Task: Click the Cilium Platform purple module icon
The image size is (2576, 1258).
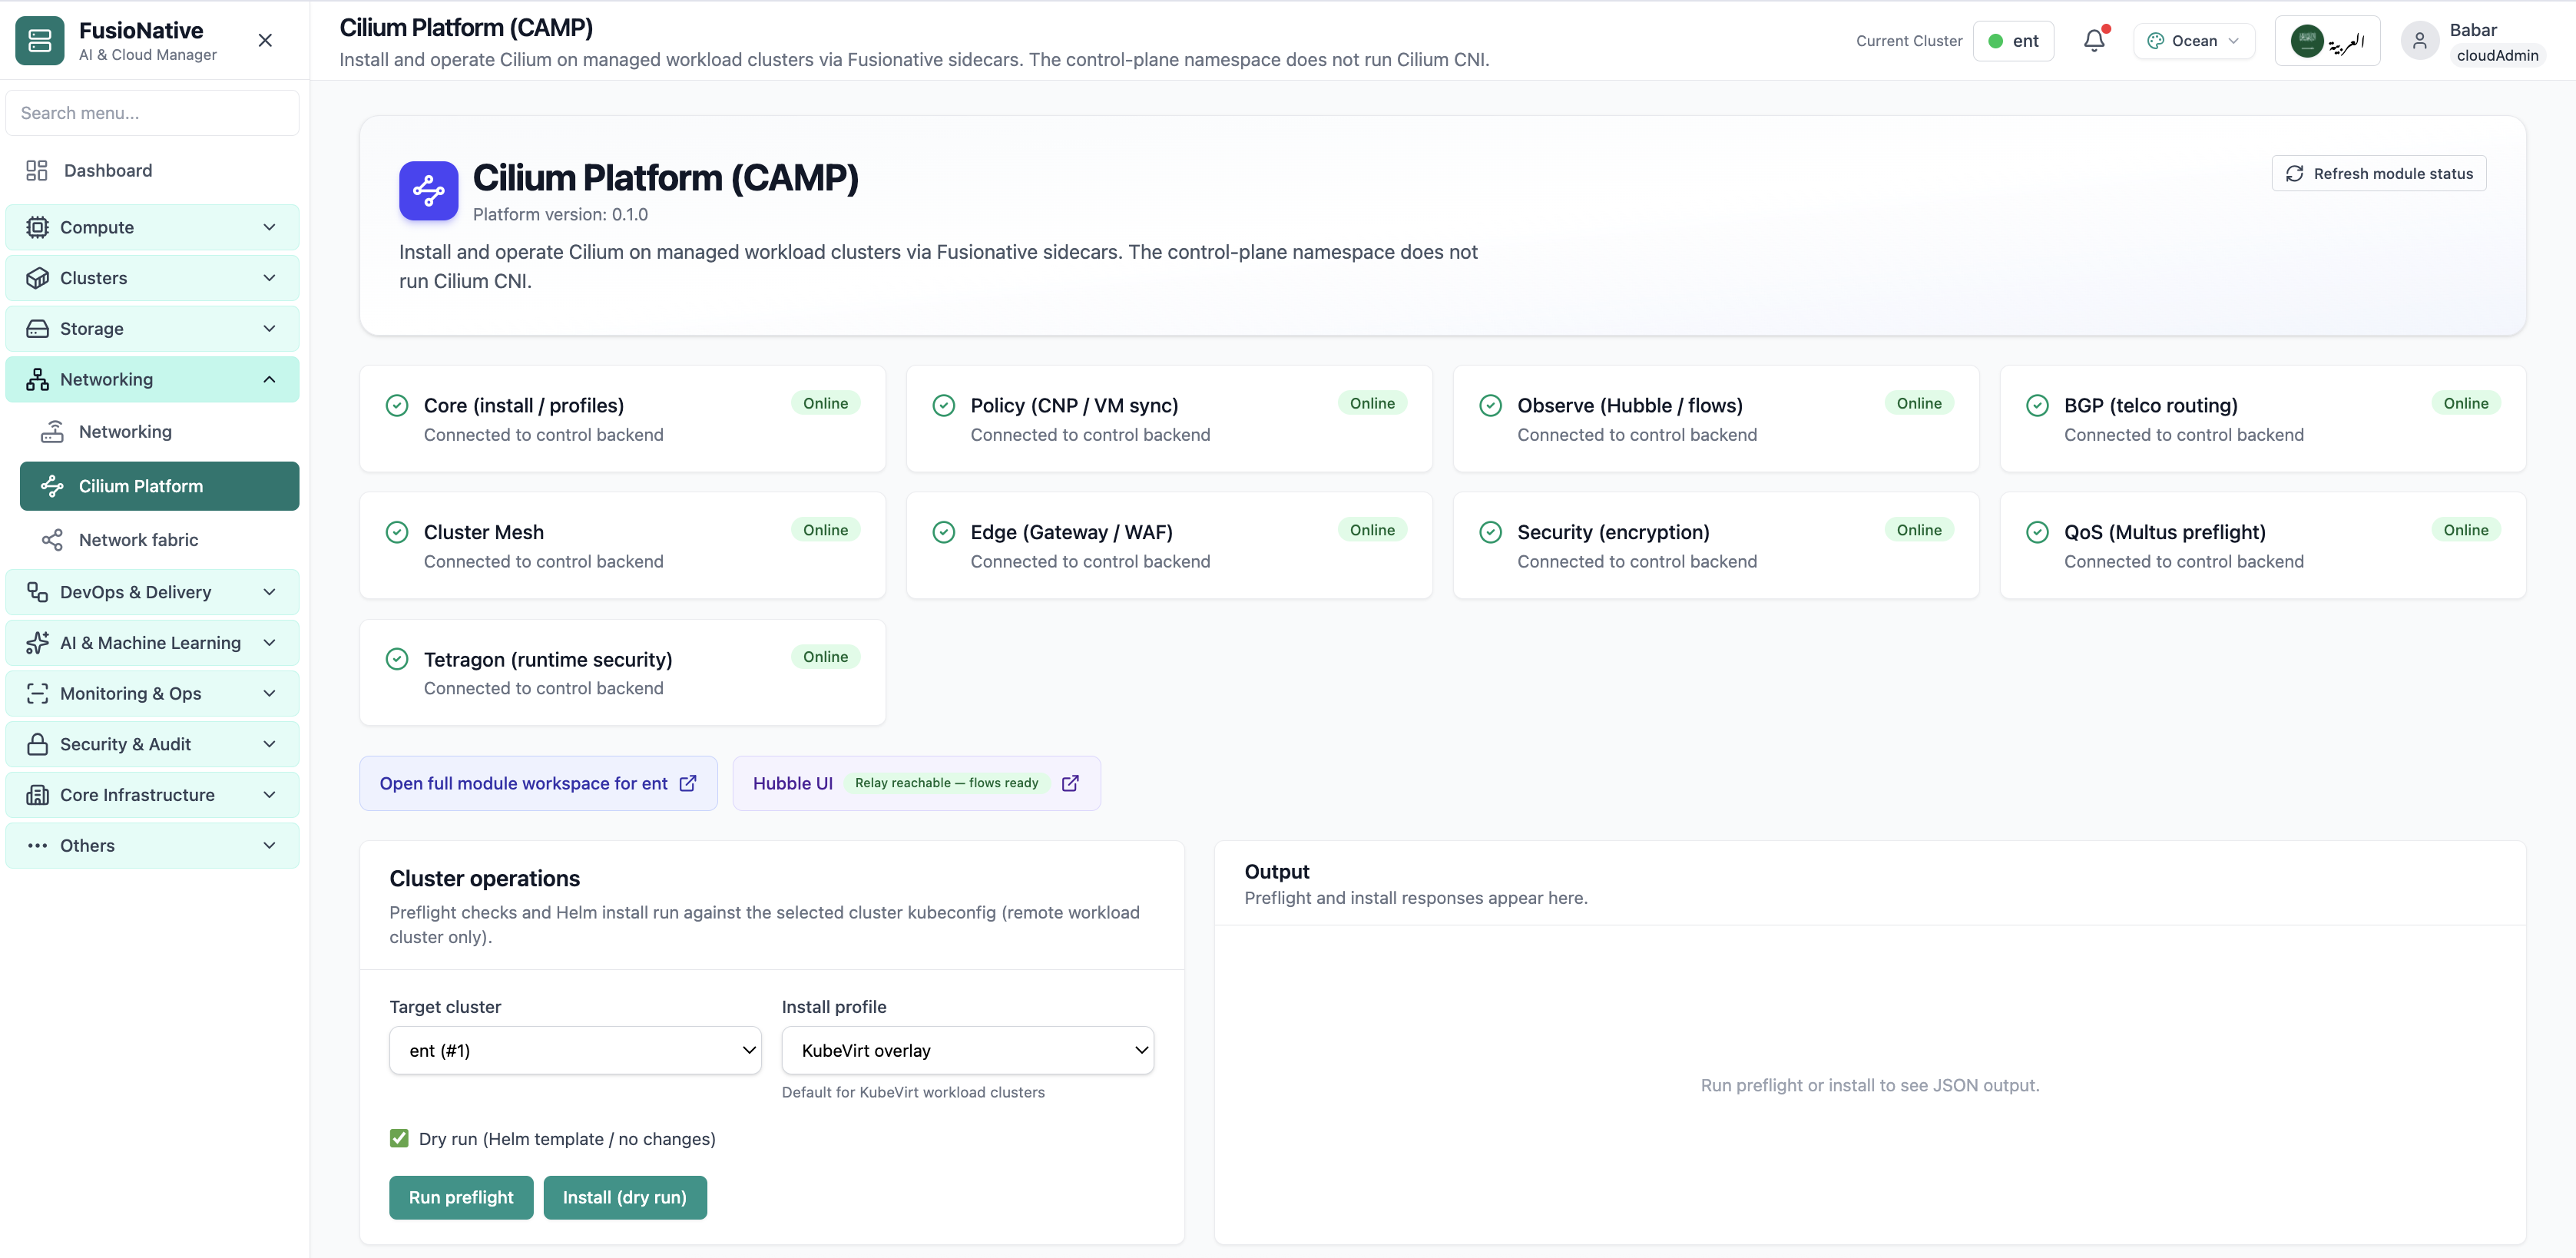Action: coord(429,190)
